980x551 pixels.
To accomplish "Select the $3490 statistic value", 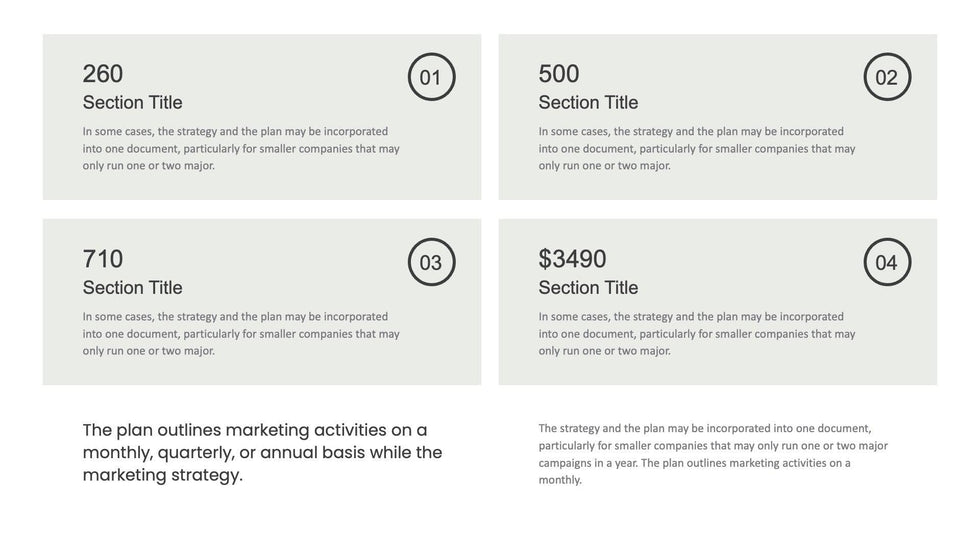I will 572,259.
